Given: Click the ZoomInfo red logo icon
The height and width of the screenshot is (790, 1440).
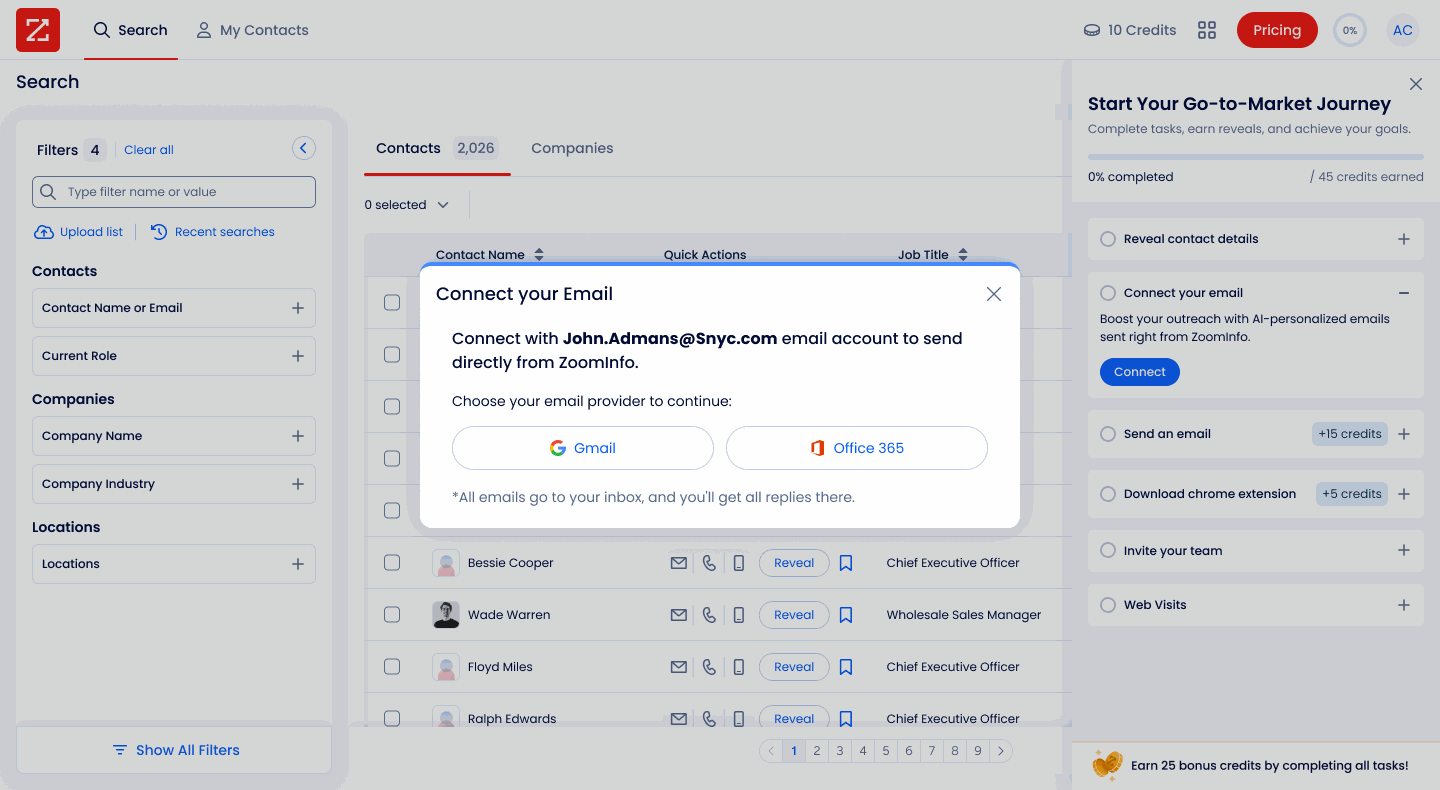Looking at the screenshot, I should [38, 30].
